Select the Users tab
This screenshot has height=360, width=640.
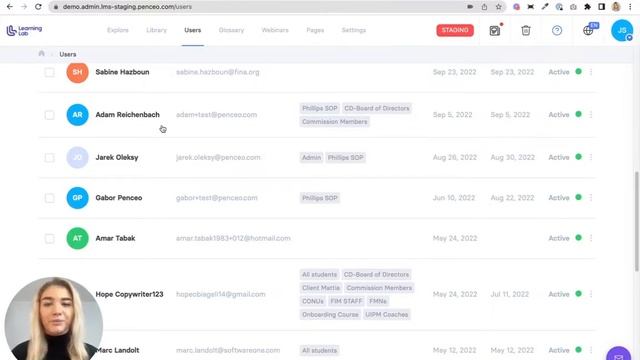(x=193, y=30)
